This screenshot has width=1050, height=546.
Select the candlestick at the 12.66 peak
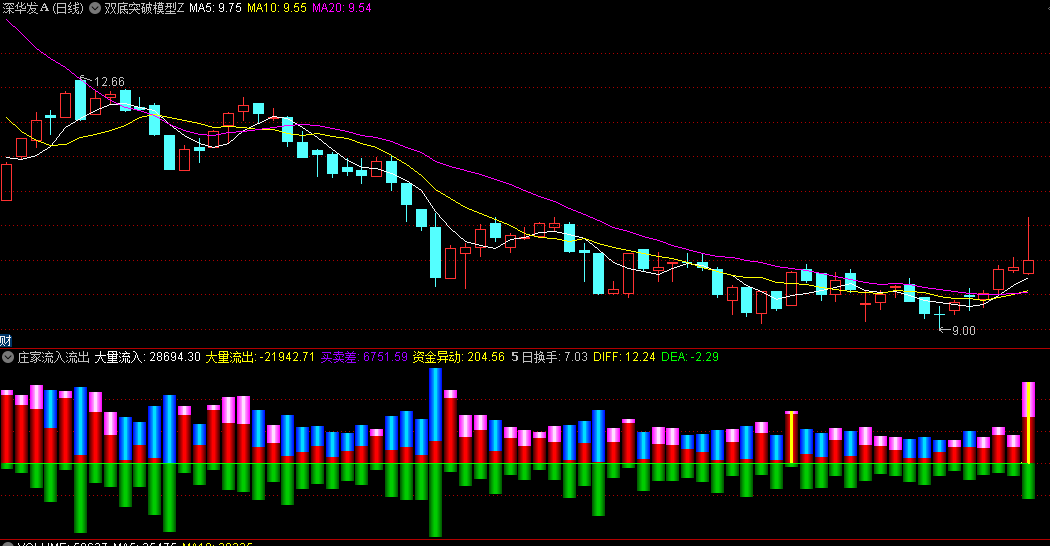[x=80, y=99]
